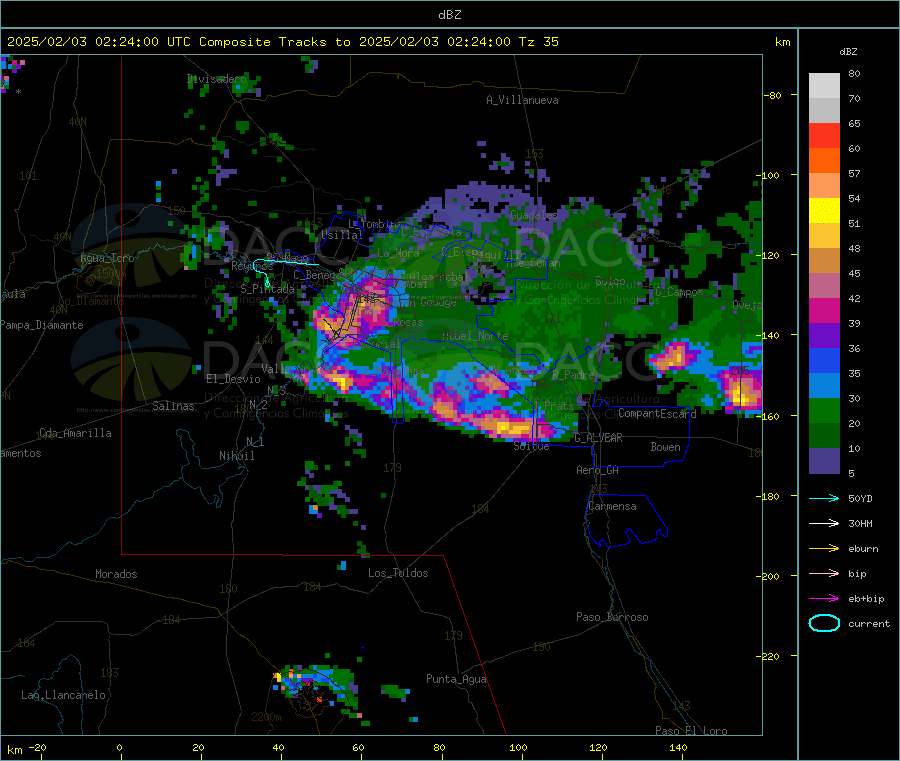Click the '2200m' elevation label
Image resolution: width=900 pixels, height=761 pixels.
click(x=266, y=717)
